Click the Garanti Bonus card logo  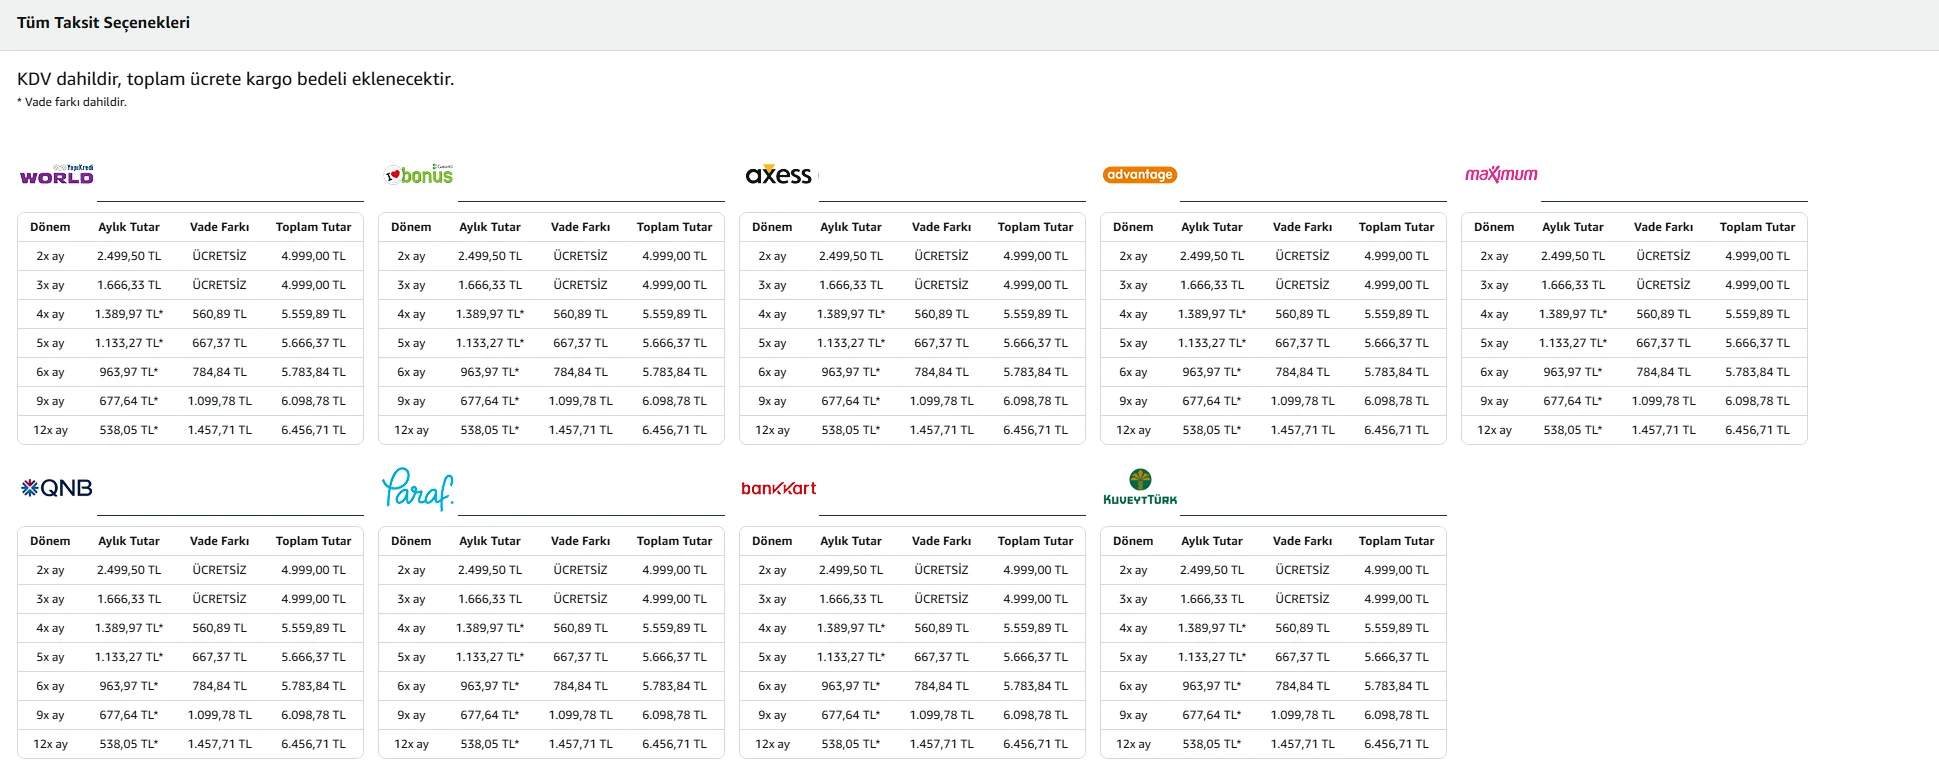click(420, 175)
